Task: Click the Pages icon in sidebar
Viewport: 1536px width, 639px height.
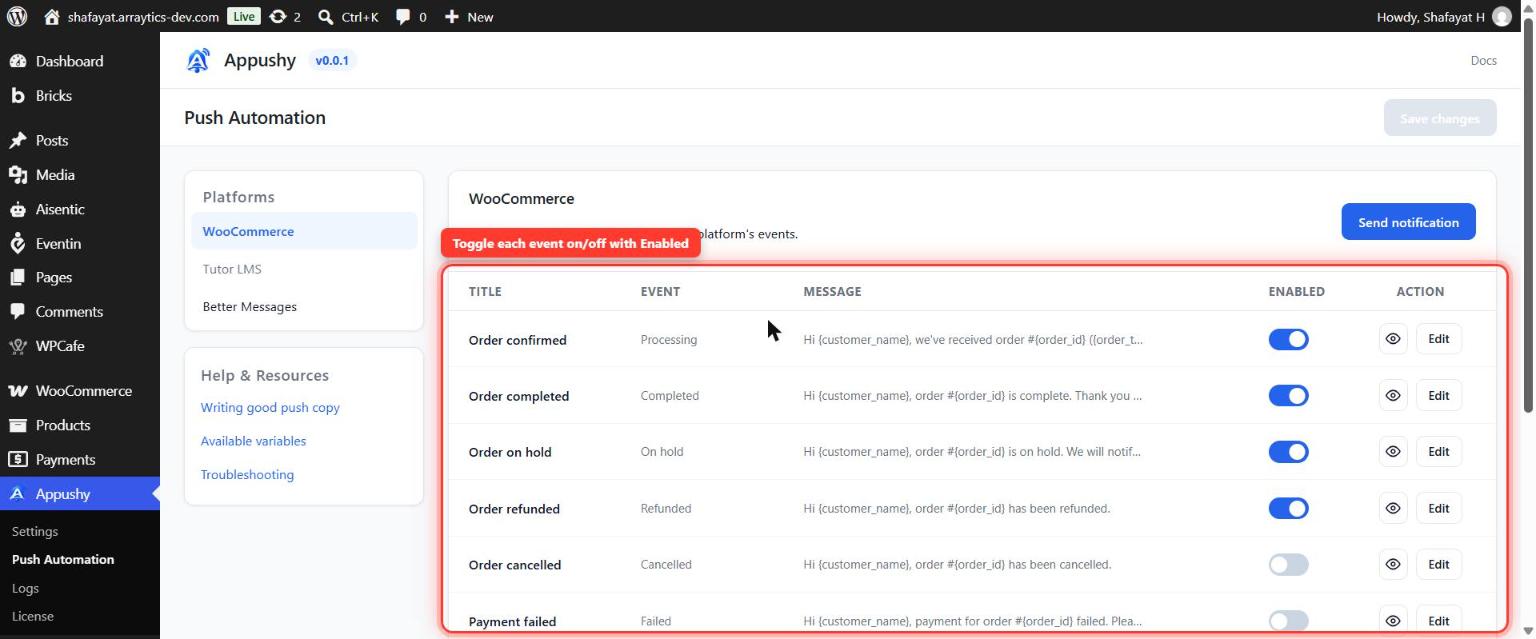Action: (x=17, y=277)
